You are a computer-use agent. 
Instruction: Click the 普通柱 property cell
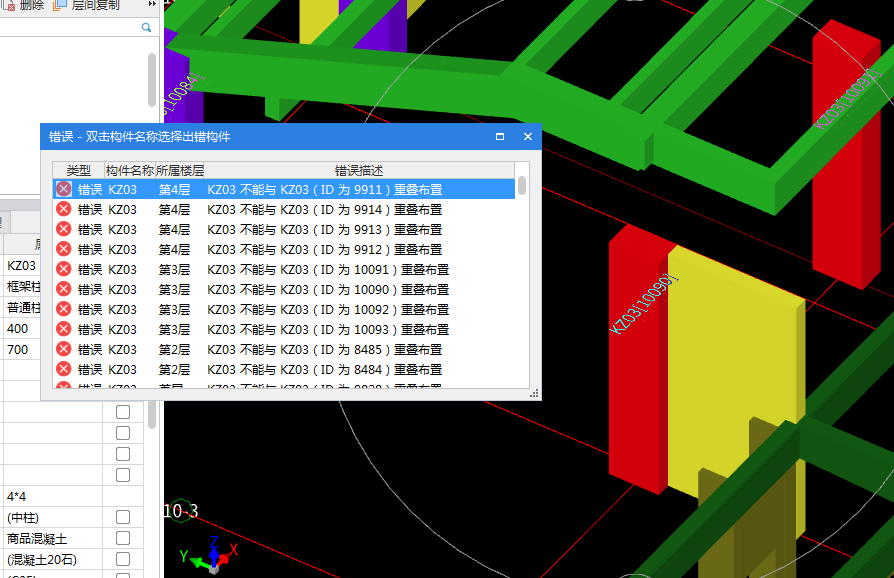(22, 308)
